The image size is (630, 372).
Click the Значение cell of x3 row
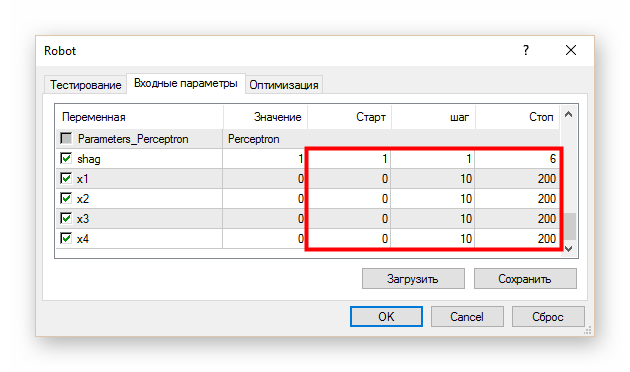click(264, 219)
